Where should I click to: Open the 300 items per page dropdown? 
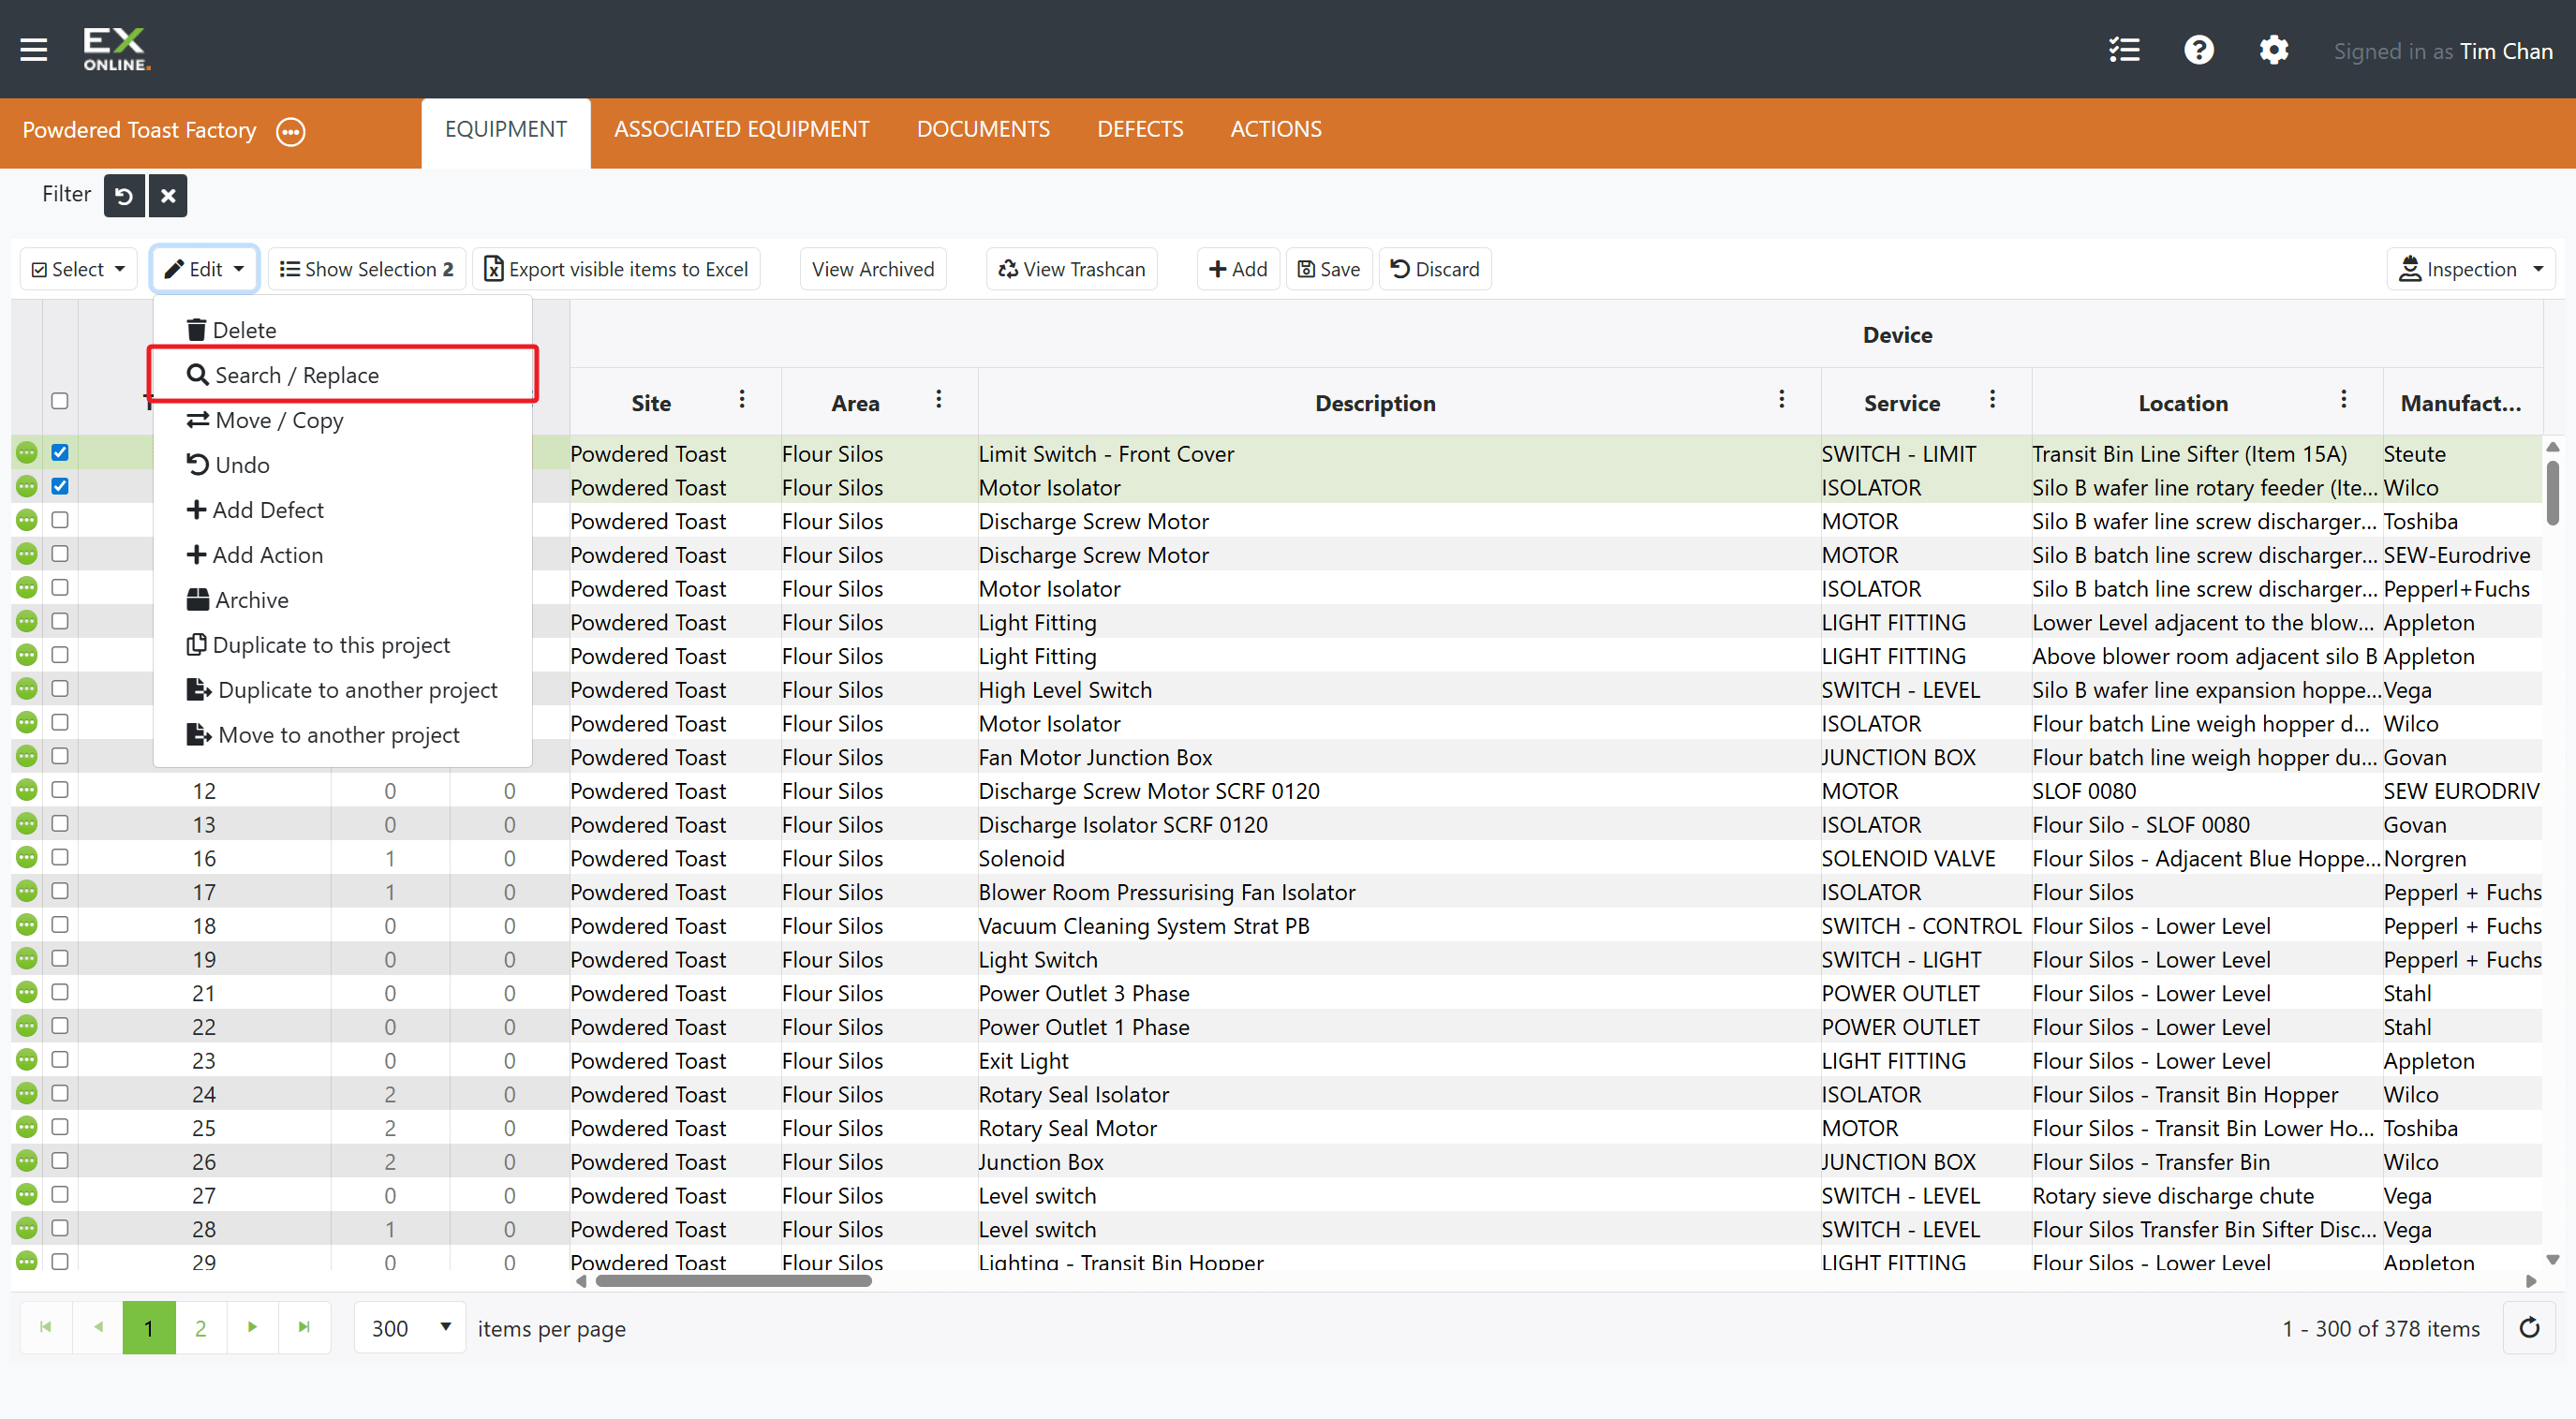(x=410, y=1327)
